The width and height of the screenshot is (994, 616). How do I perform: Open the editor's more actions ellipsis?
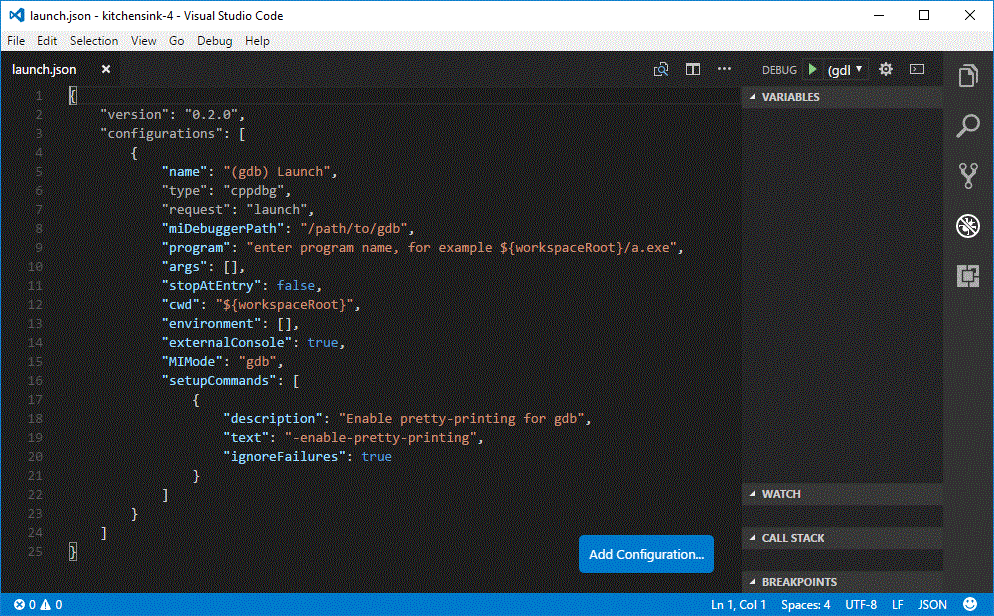724,68
